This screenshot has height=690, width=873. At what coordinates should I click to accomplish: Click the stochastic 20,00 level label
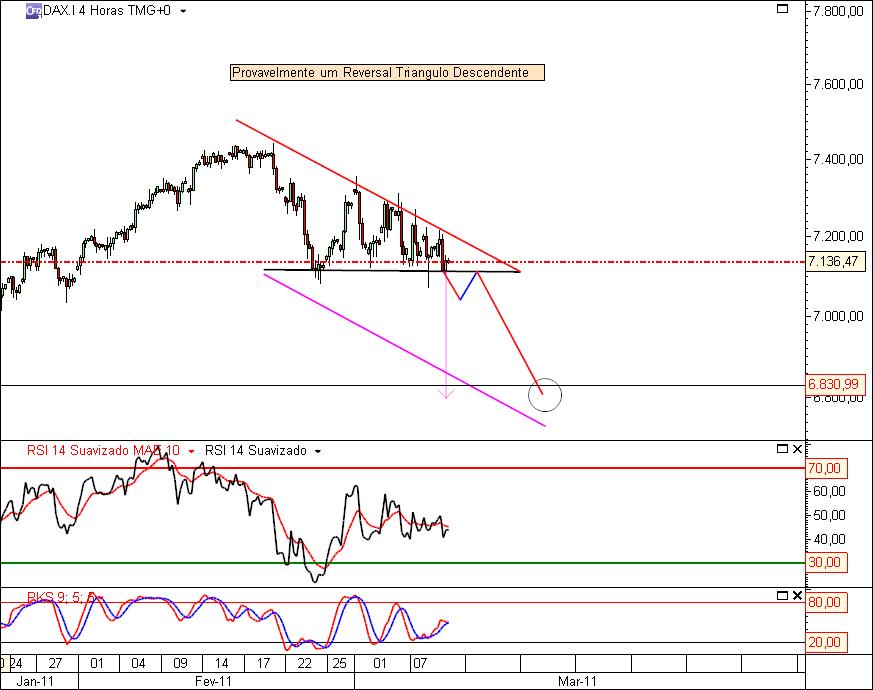click(826, 643)
